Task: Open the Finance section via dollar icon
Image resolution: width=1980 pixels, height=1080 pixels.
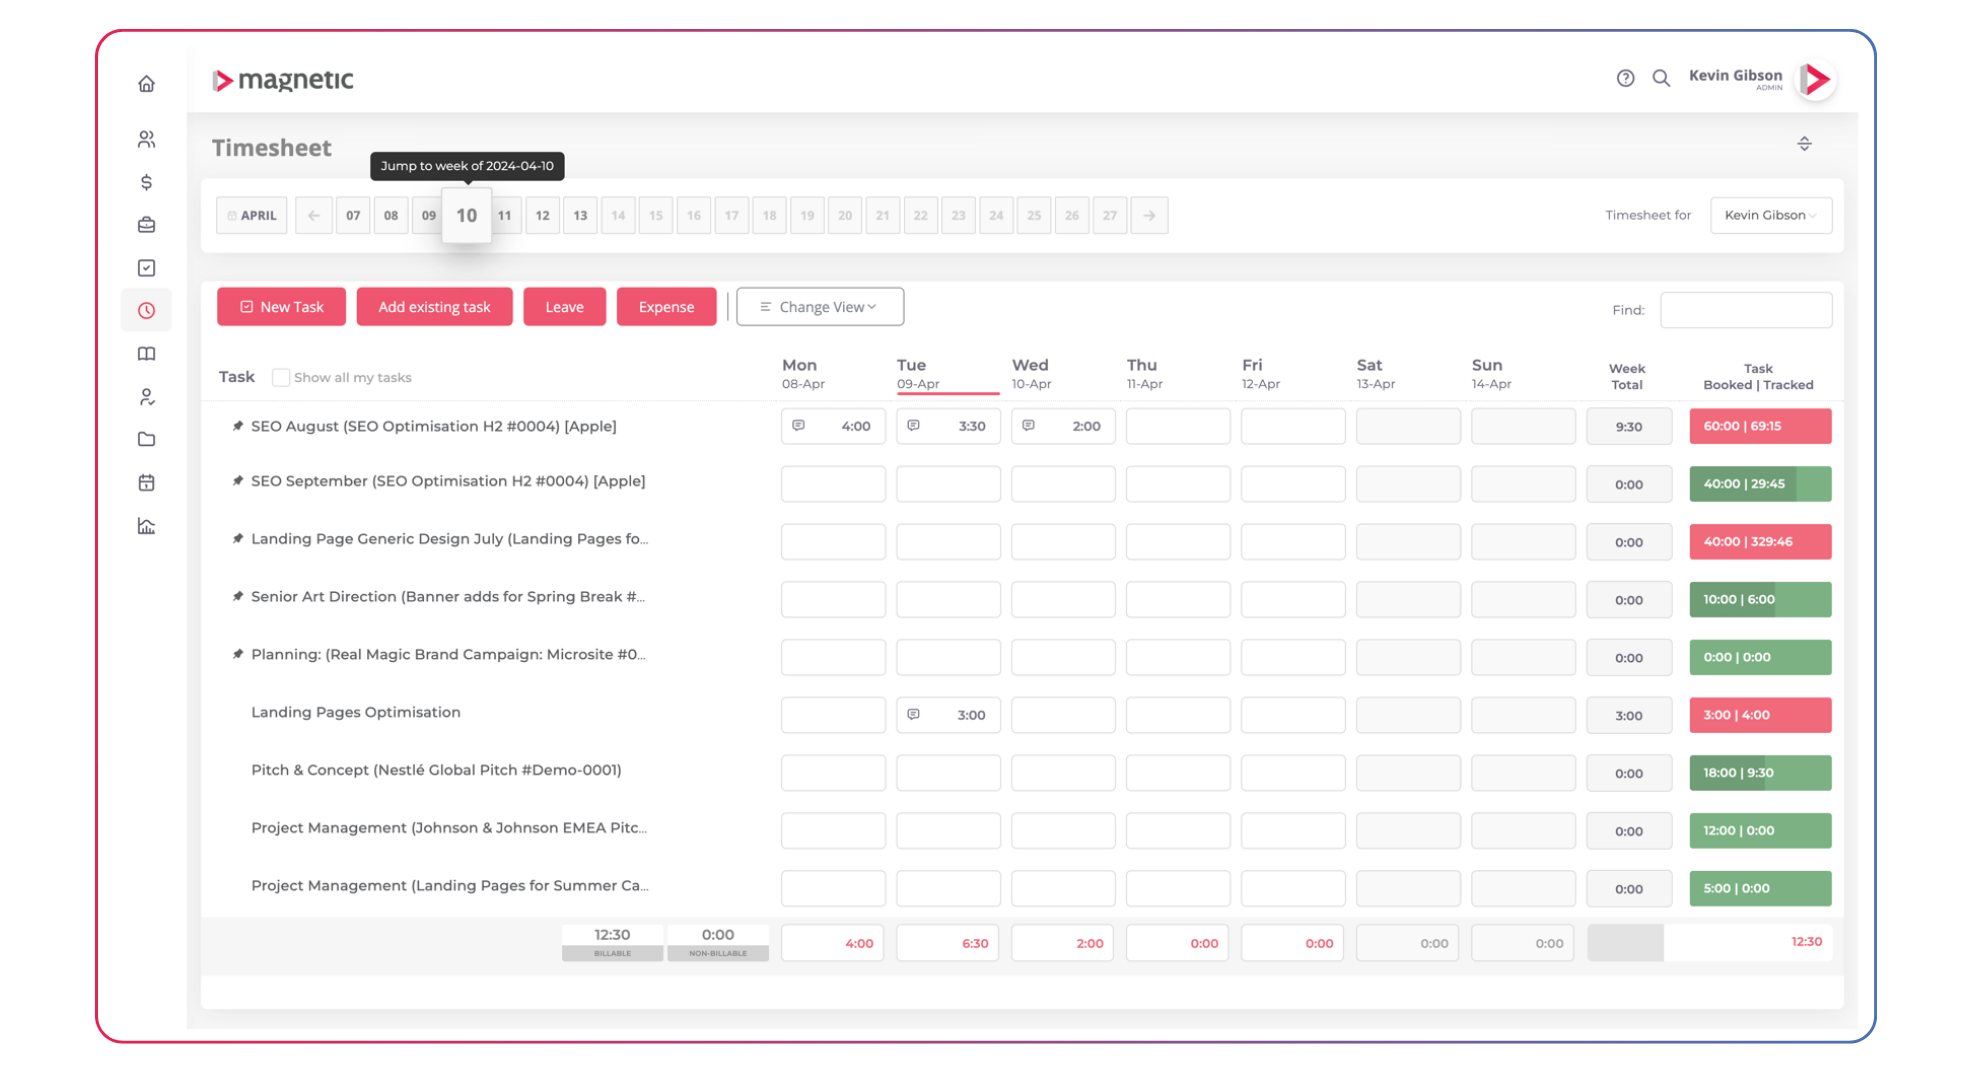Action: [x=147, y=182]
